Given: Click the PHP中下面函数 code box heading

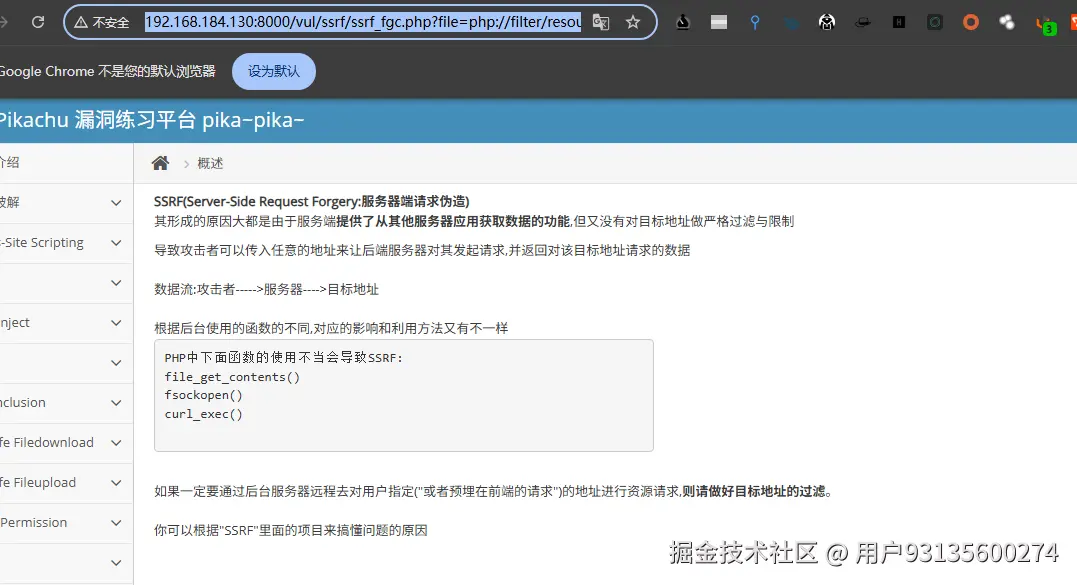Looking at the screenshot, I should point(284,358).
